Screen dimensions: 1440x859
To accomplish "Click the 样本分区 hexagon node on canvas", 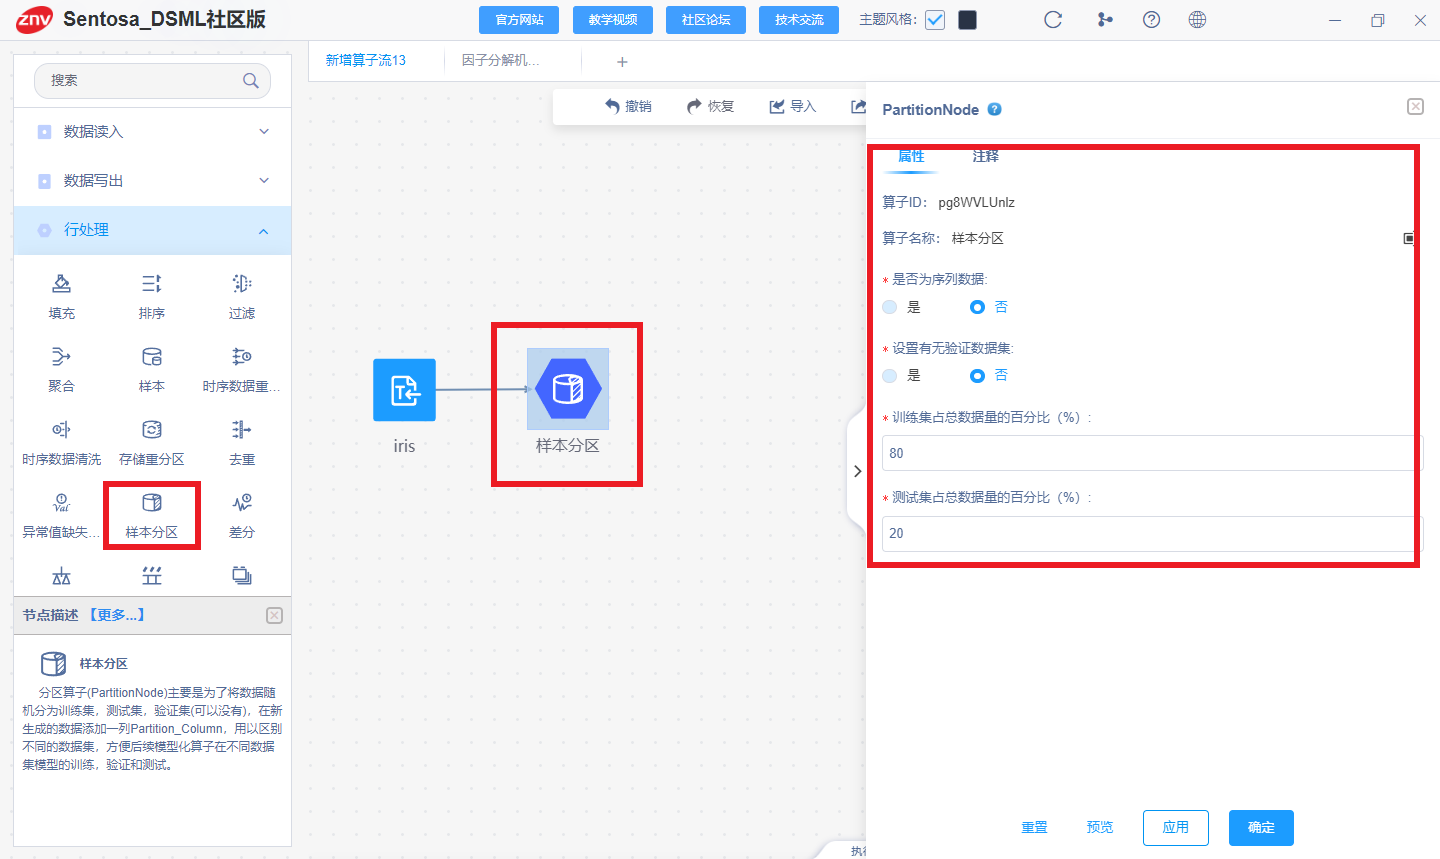I will (x=568, y=389).
